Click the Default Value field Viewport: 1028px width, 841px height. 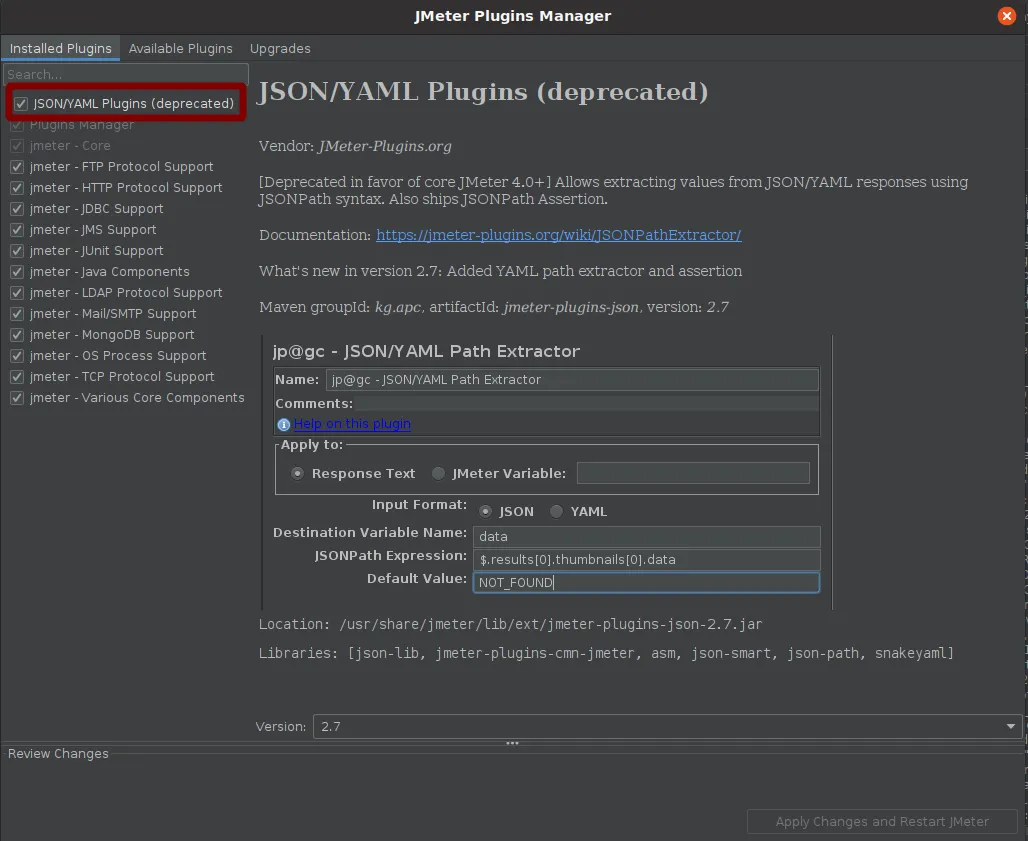(646, 582)
